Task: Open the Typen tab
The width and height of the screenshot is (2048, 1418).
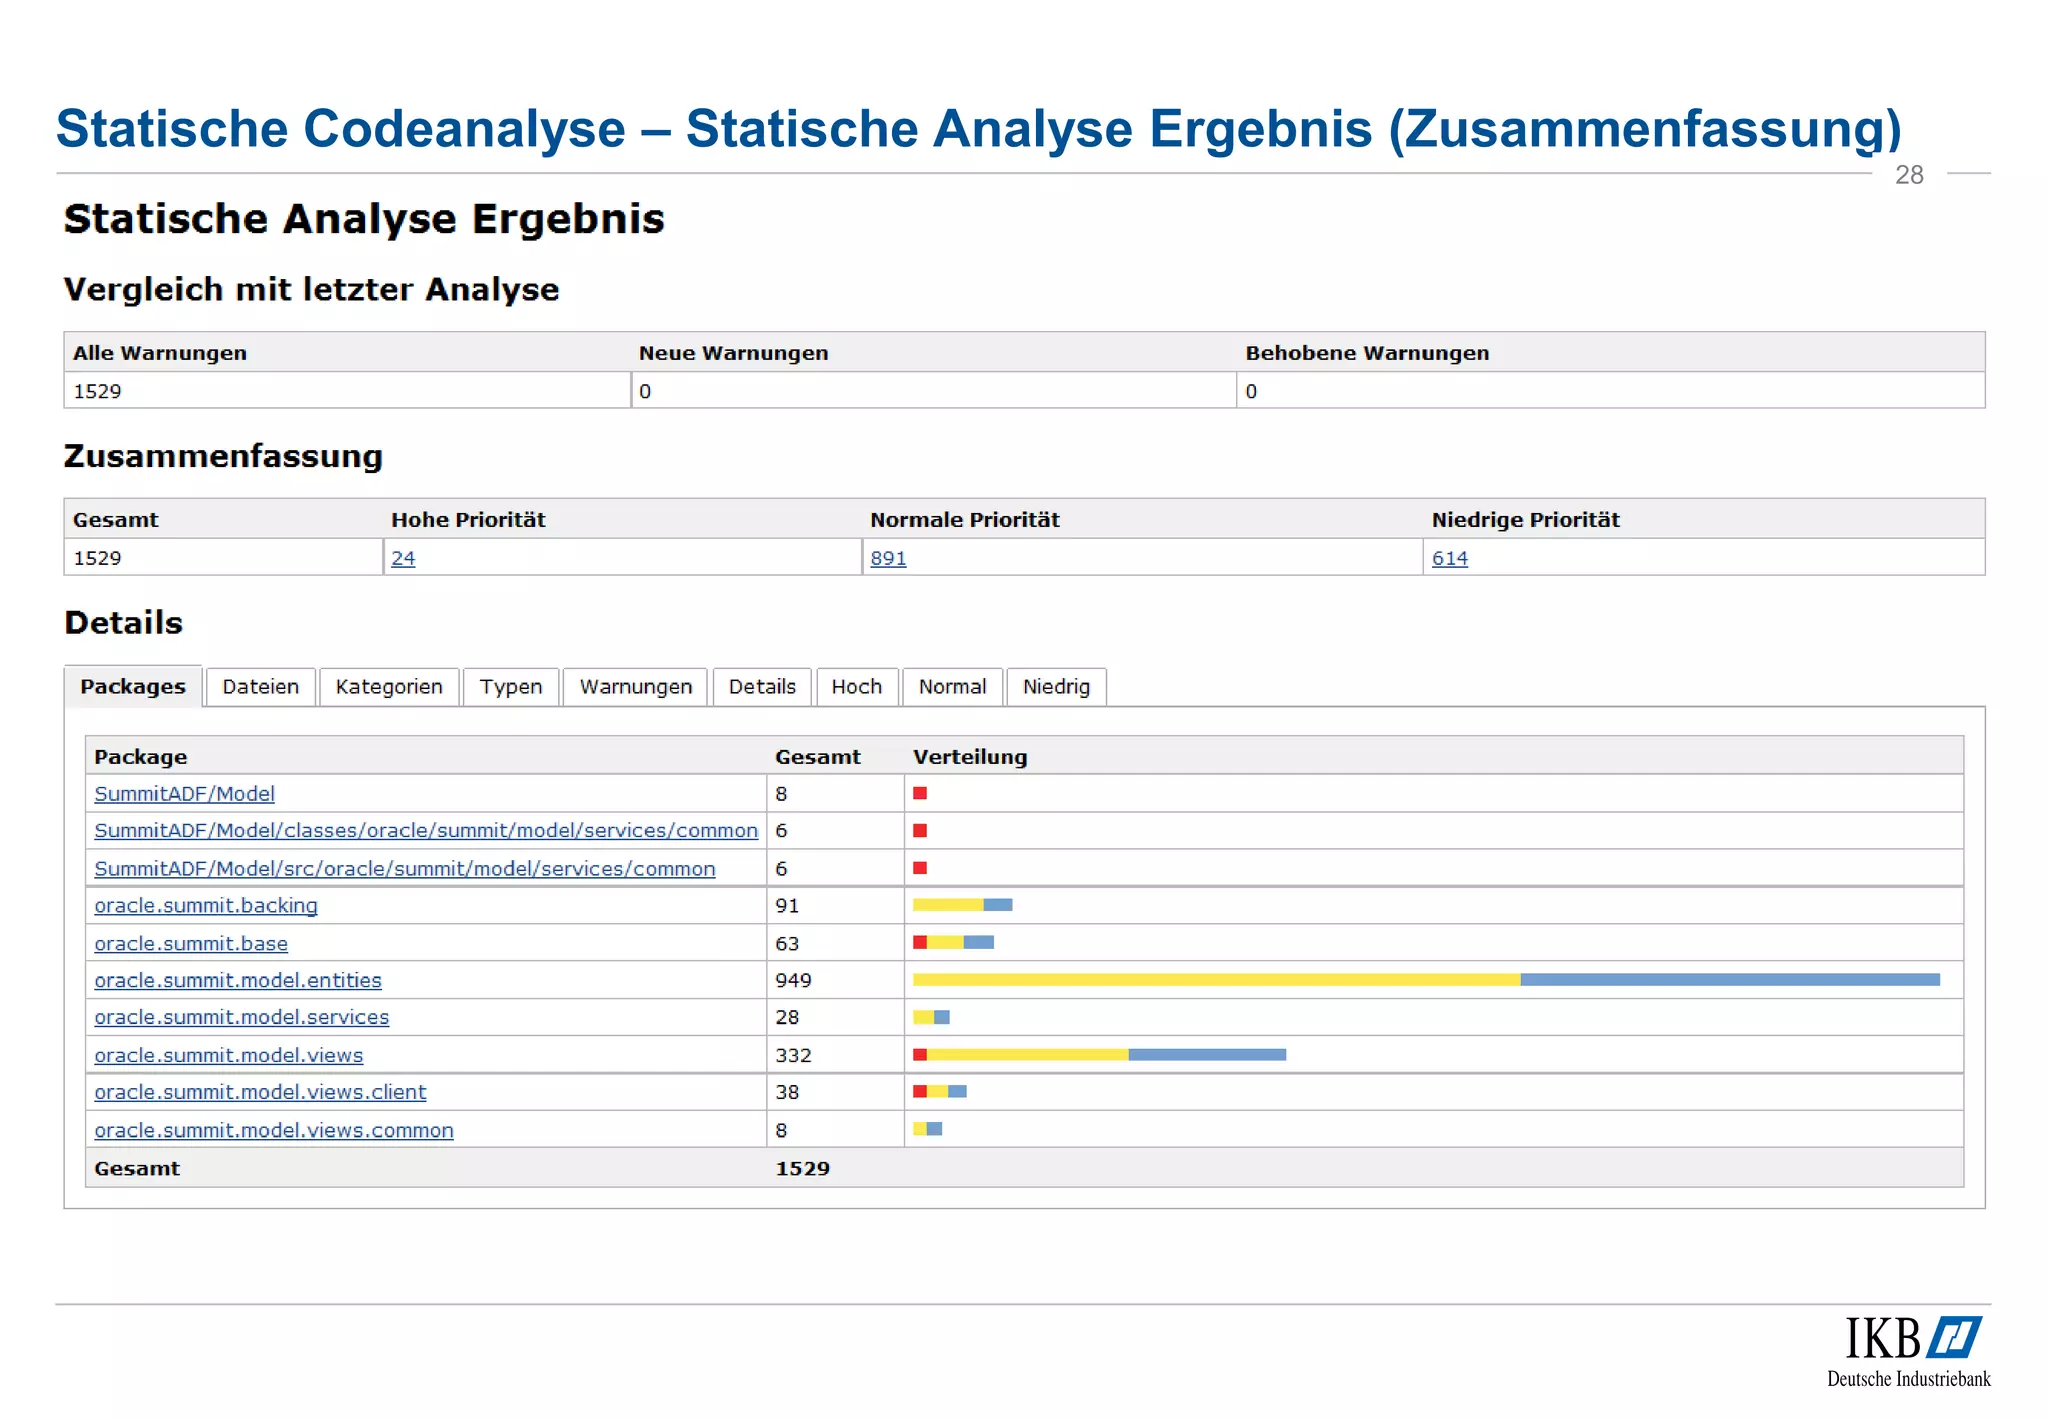Action: (511, 686)
